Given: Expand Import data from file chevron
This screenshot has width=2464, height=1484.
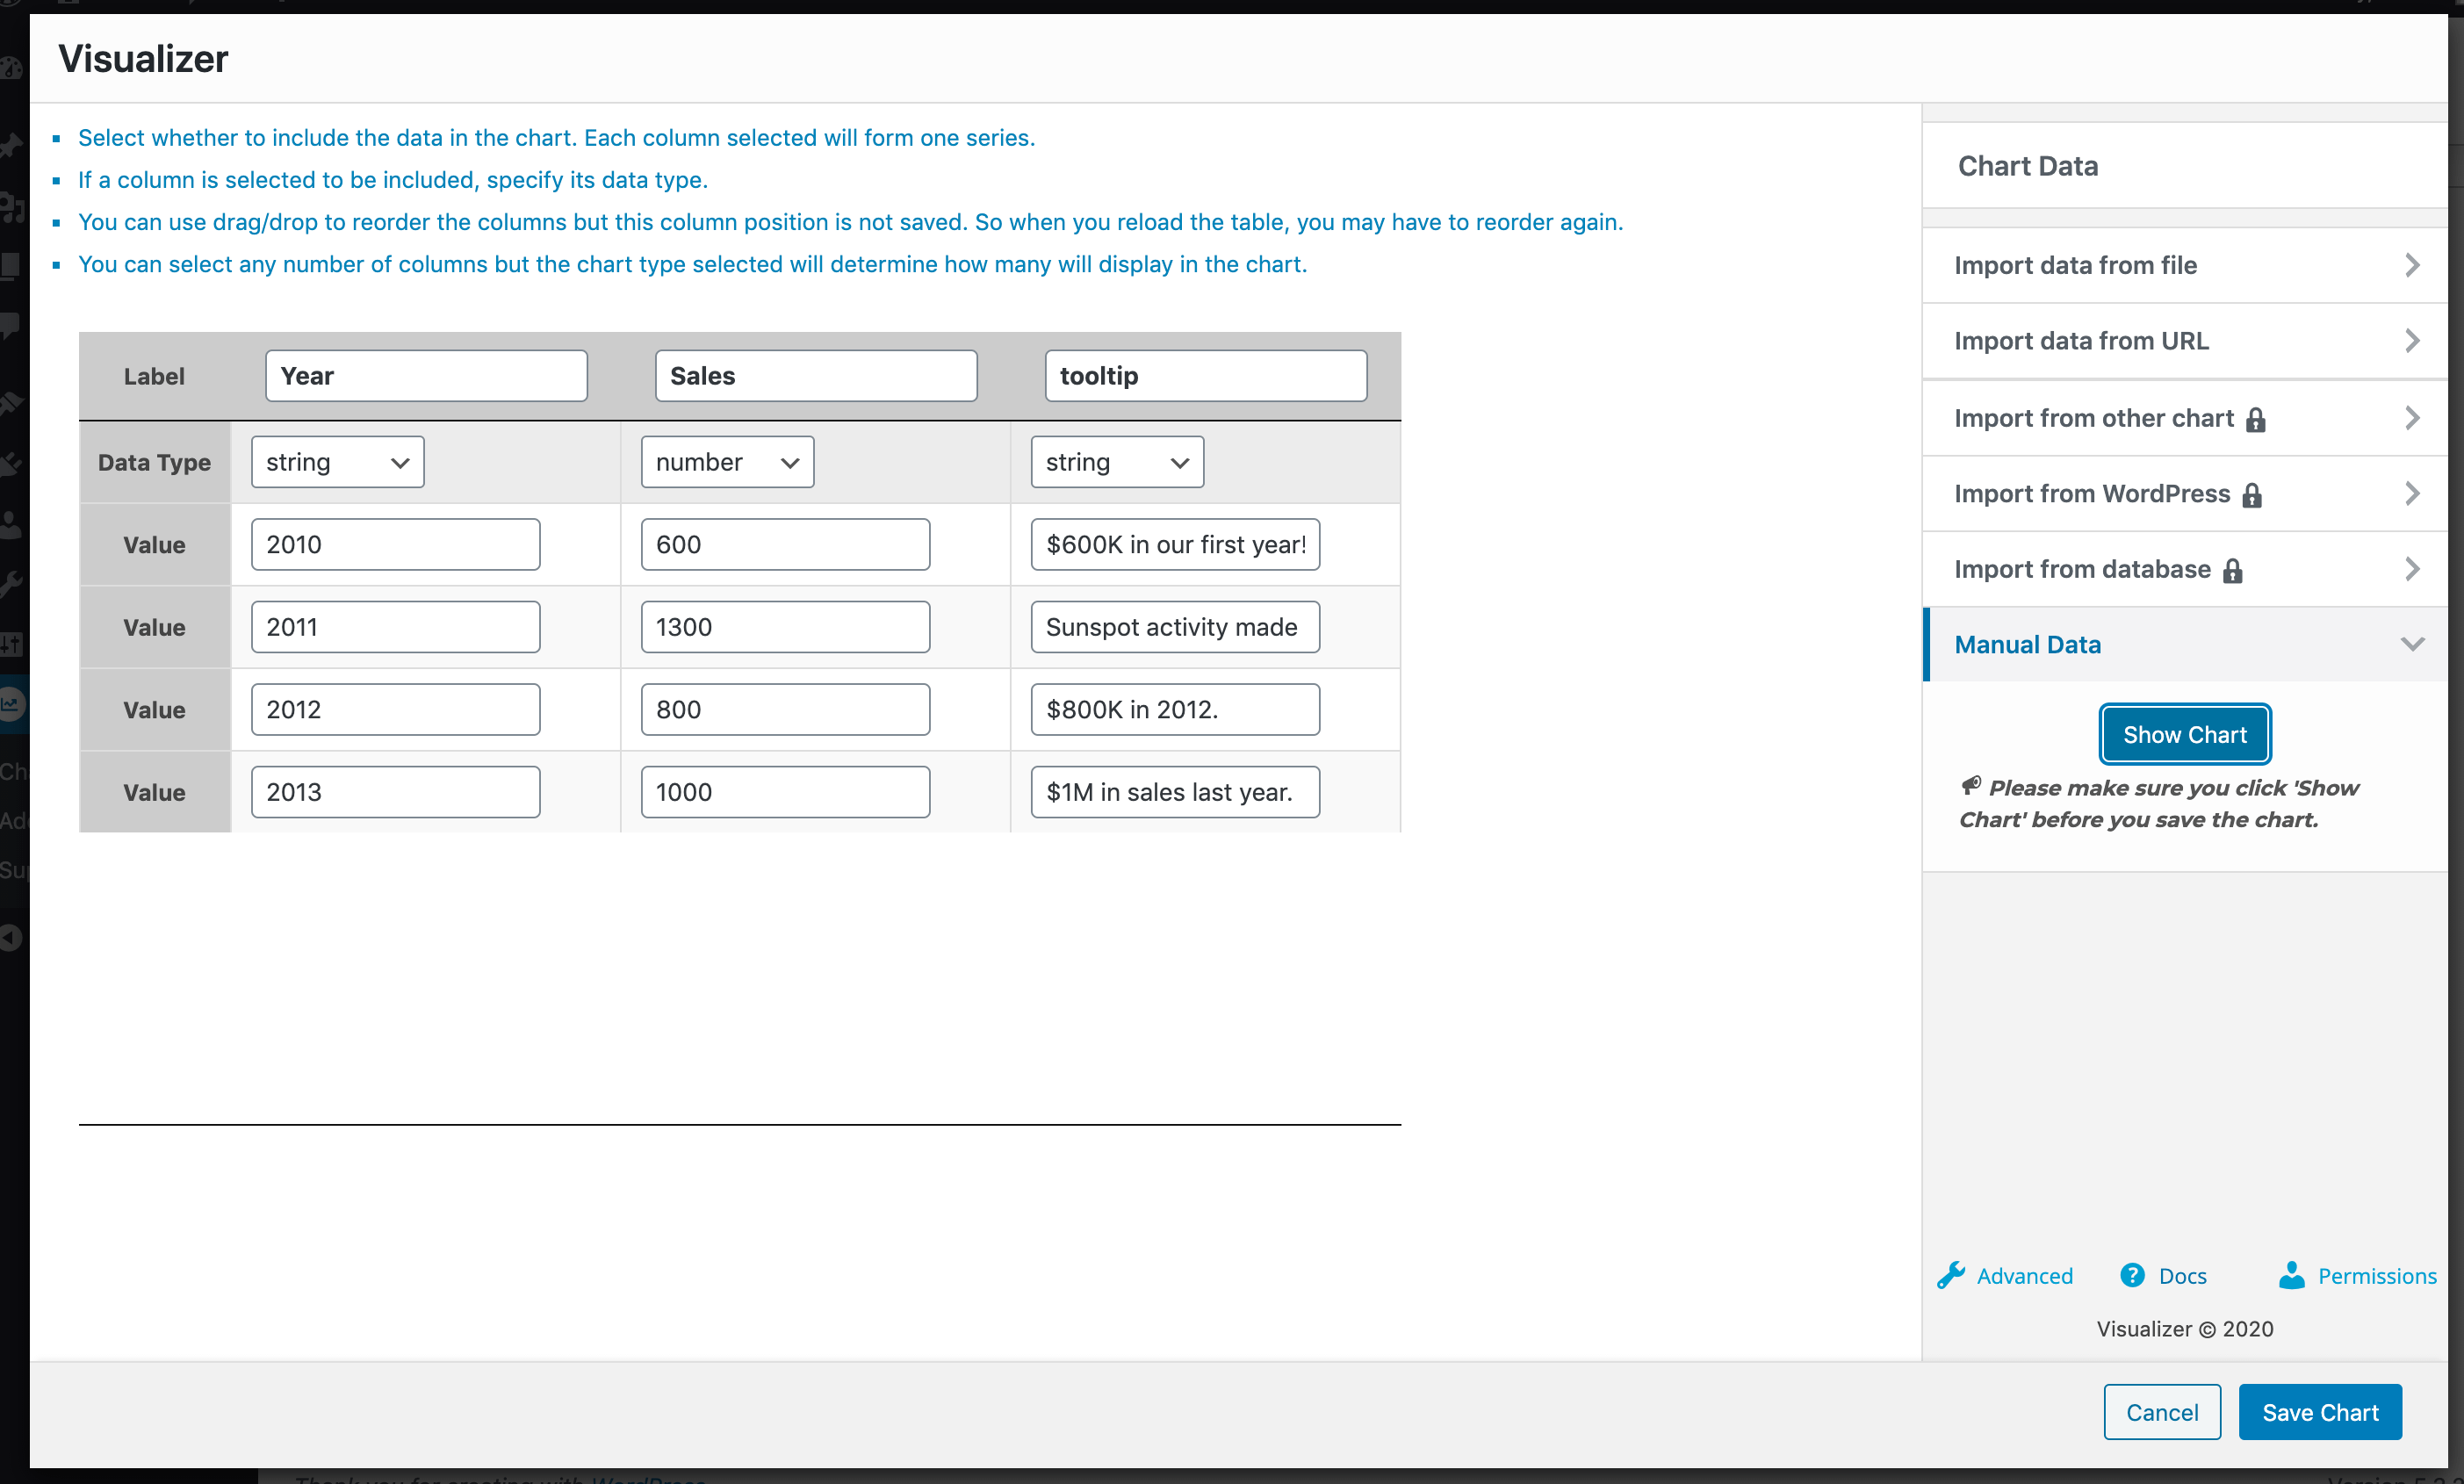Looking at the screenshot, I should (2411, 265).
